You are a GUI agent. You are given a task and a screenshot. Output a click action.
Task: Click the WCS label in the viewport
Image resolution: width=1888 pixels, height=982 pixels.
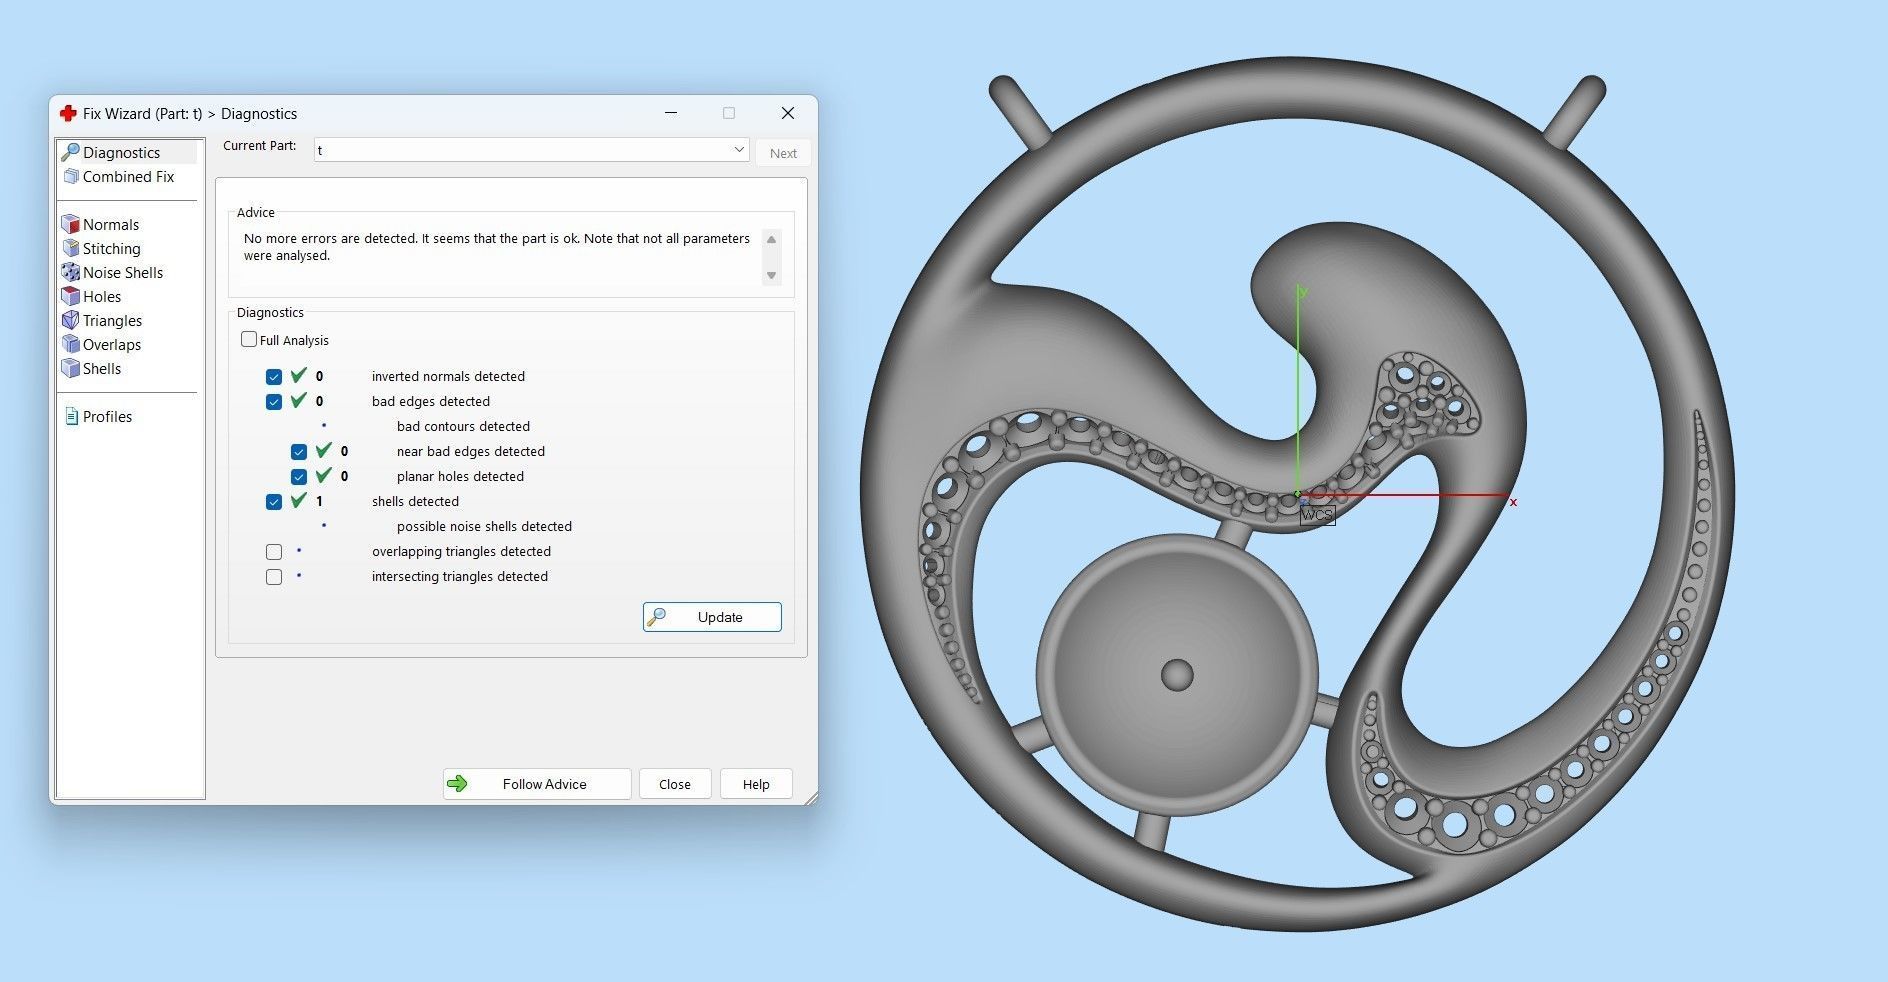(1317, 515)
